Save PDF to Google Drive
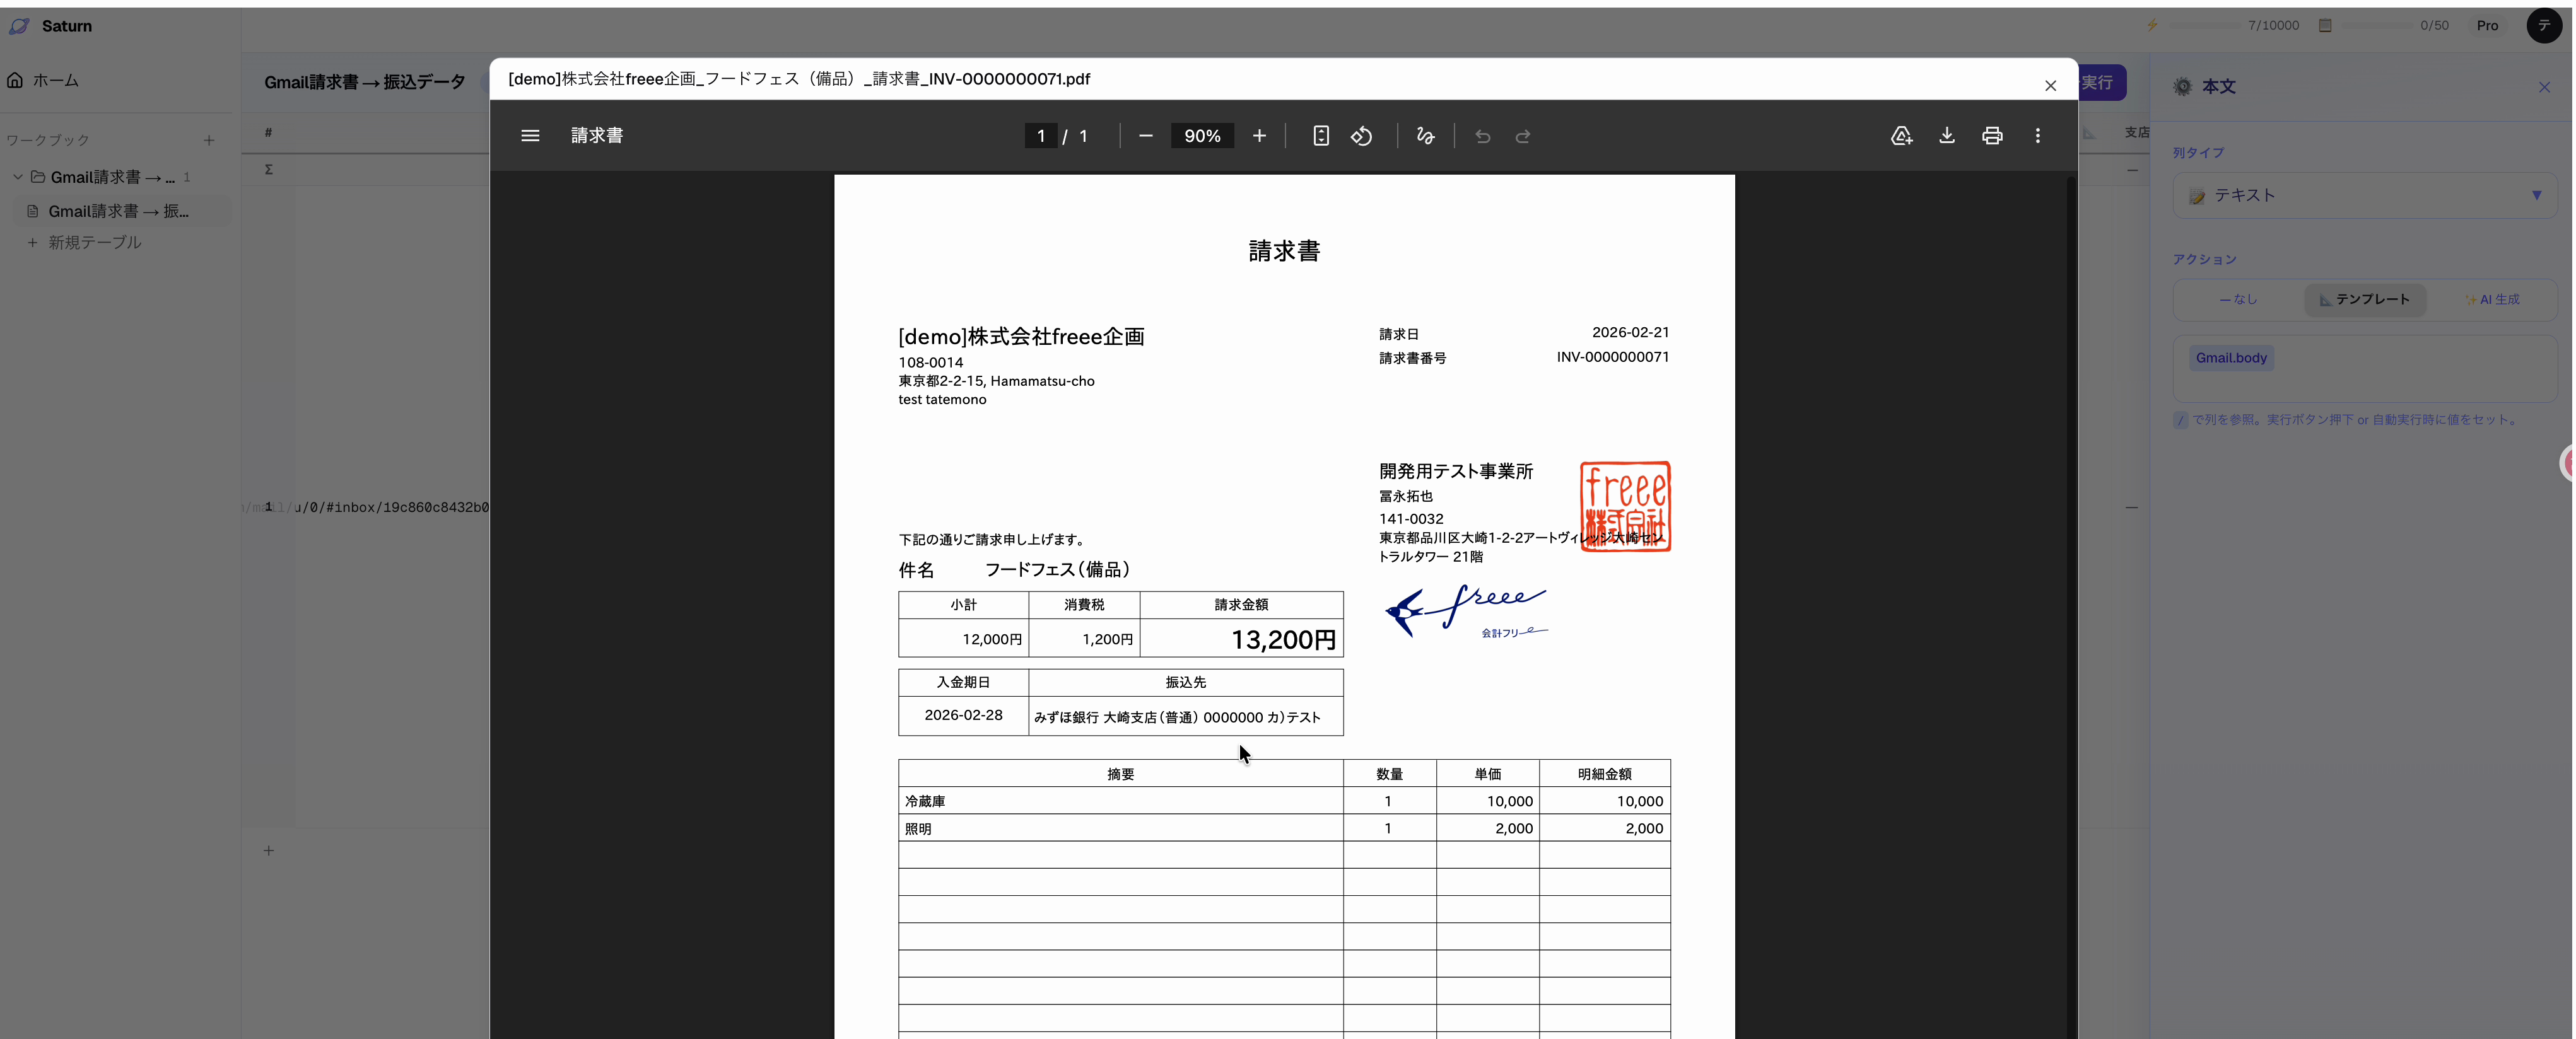The width and height of the screenshot is (2576, 1039). pyautogui.click(x=1901, y=136)
